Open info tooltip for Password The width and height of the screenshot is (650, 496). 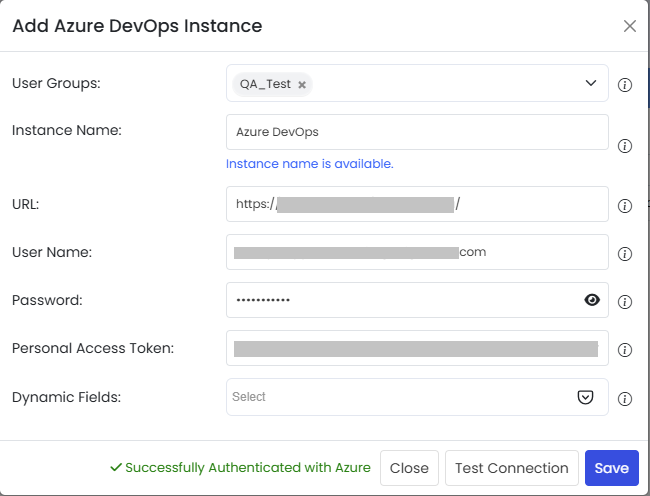625,302
